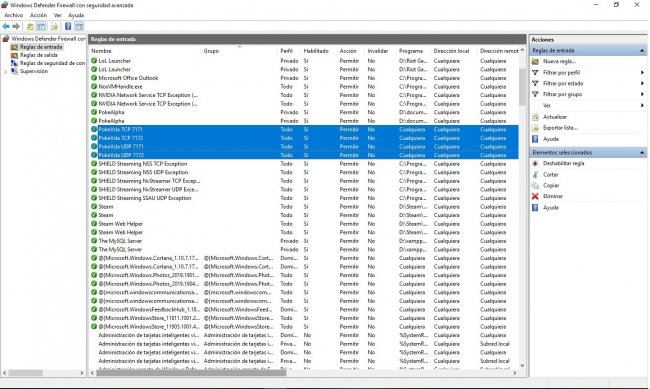Click the tree pane horizontal scrollbar thumb
Image resolution: width=650 pixels, height=389 pixels.
26,373
